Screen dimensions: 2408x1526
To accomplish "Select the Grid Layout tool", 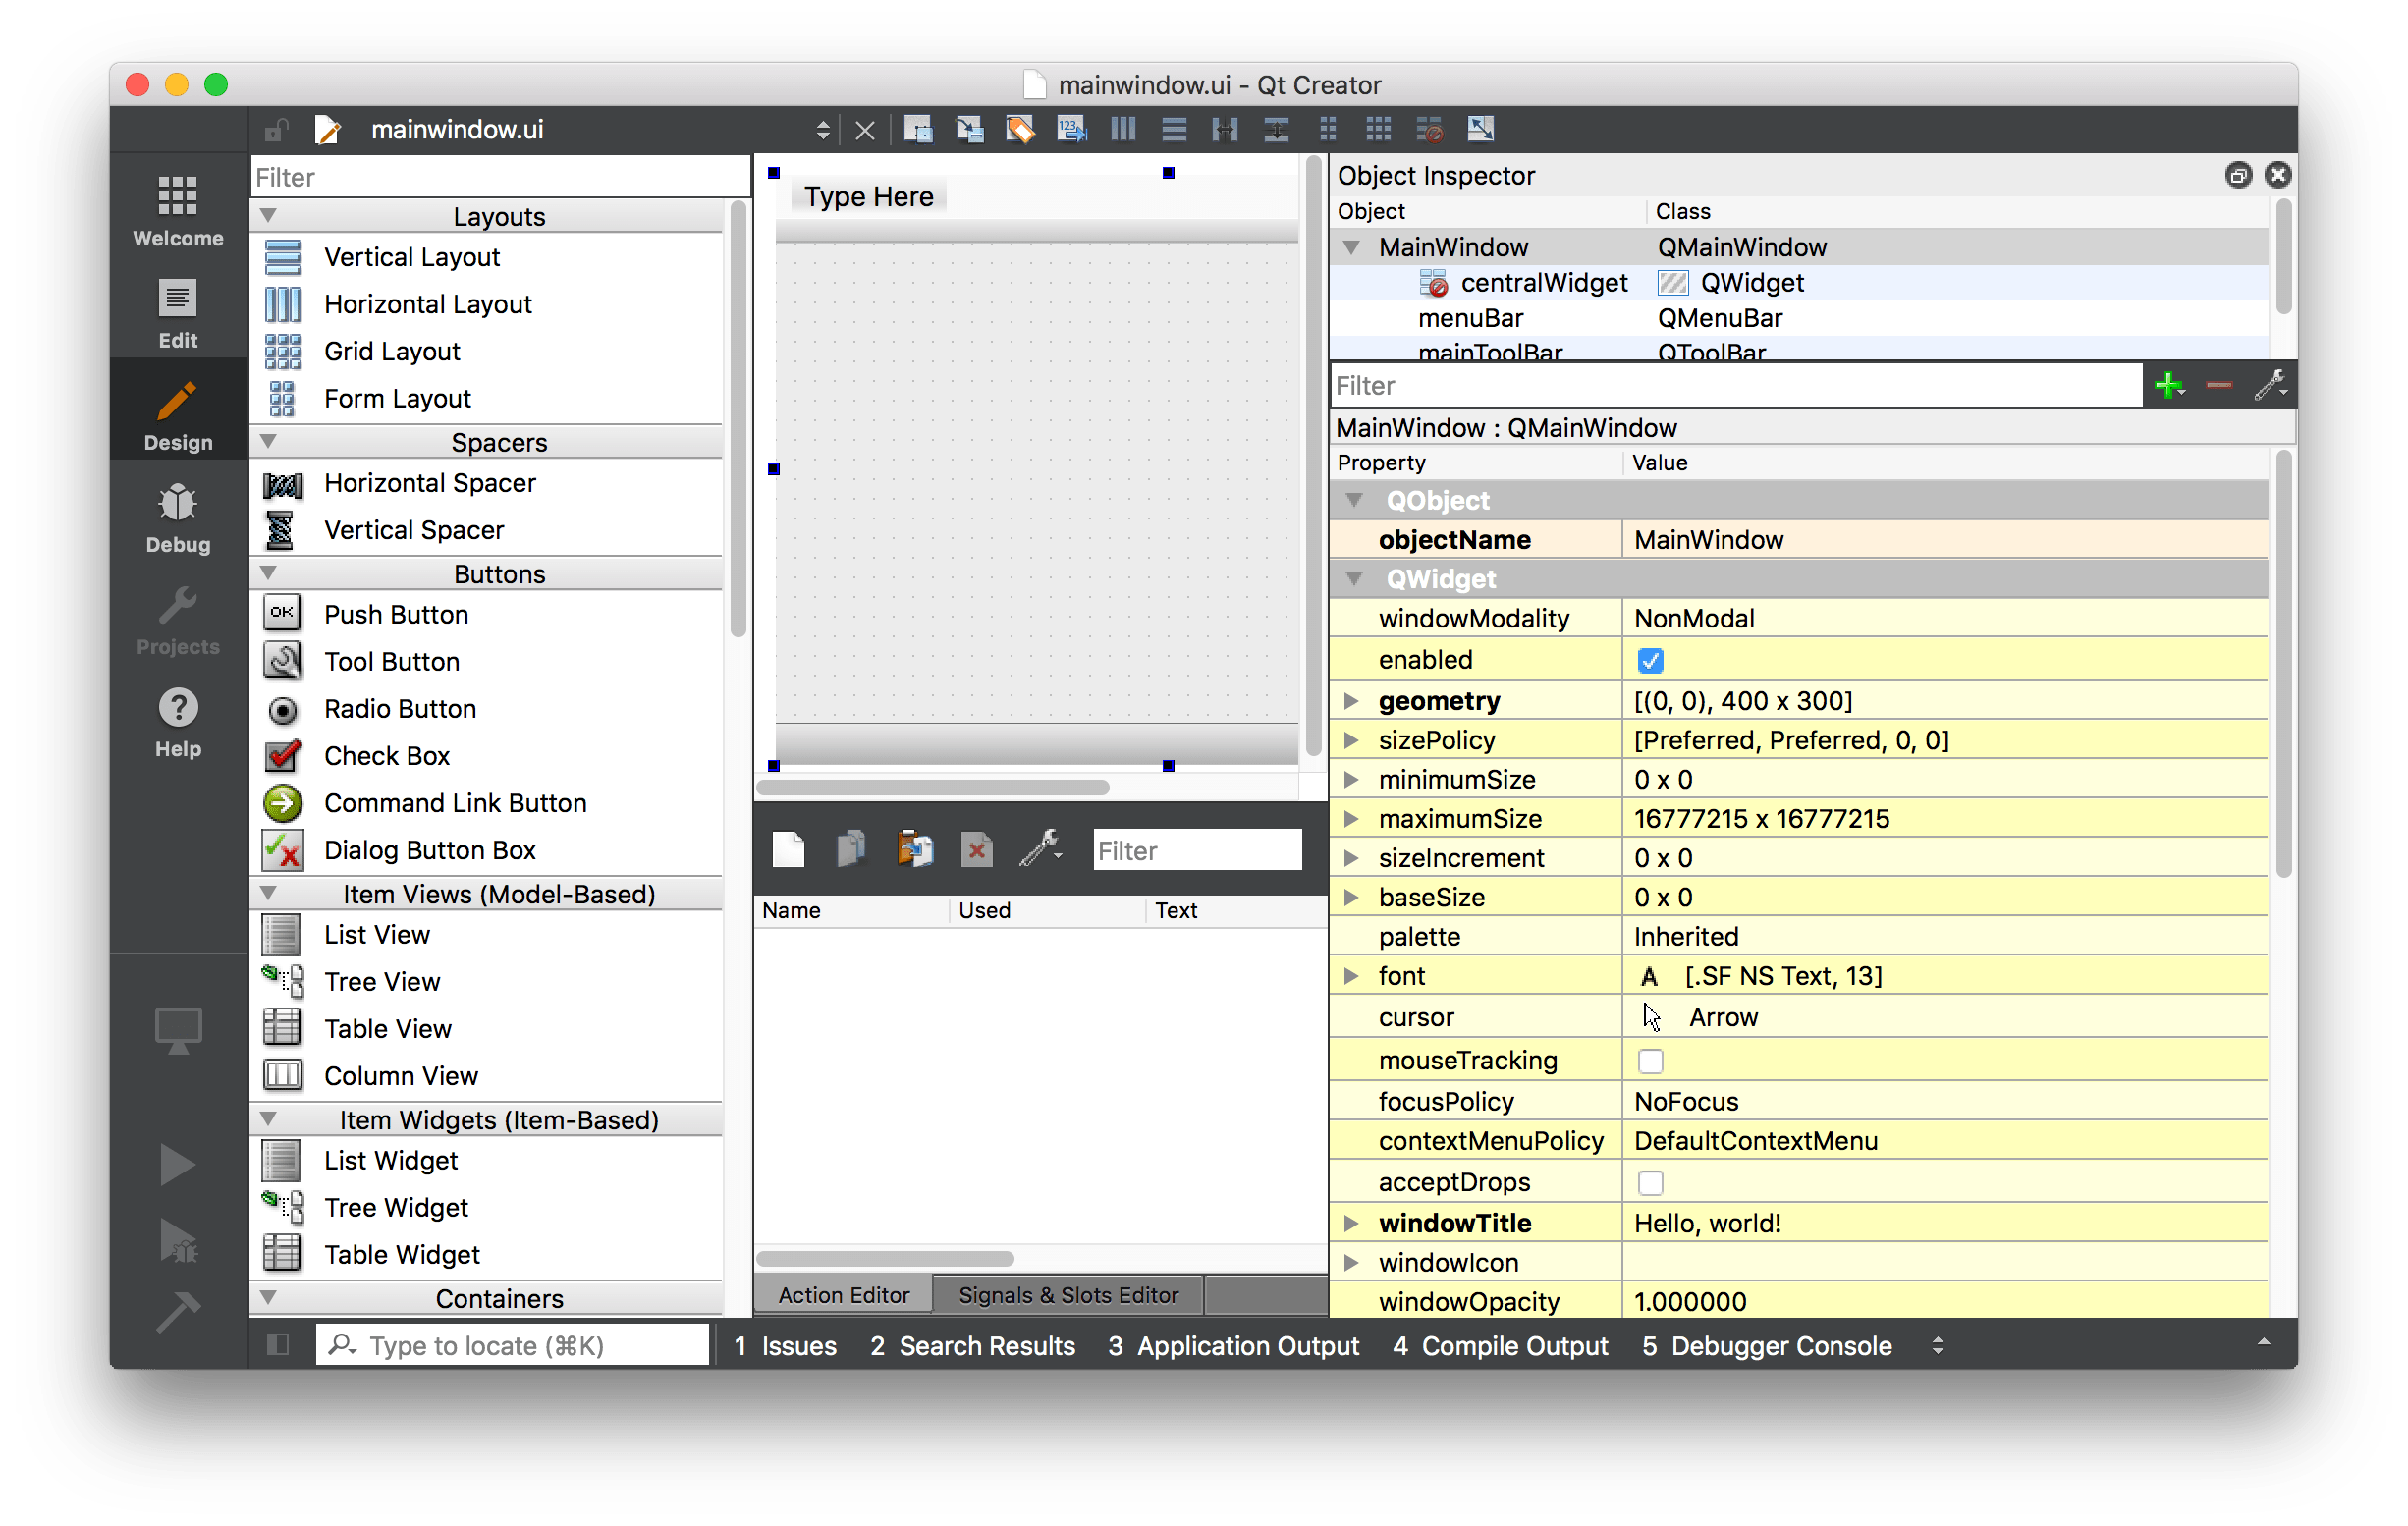I will coord(391,351).
